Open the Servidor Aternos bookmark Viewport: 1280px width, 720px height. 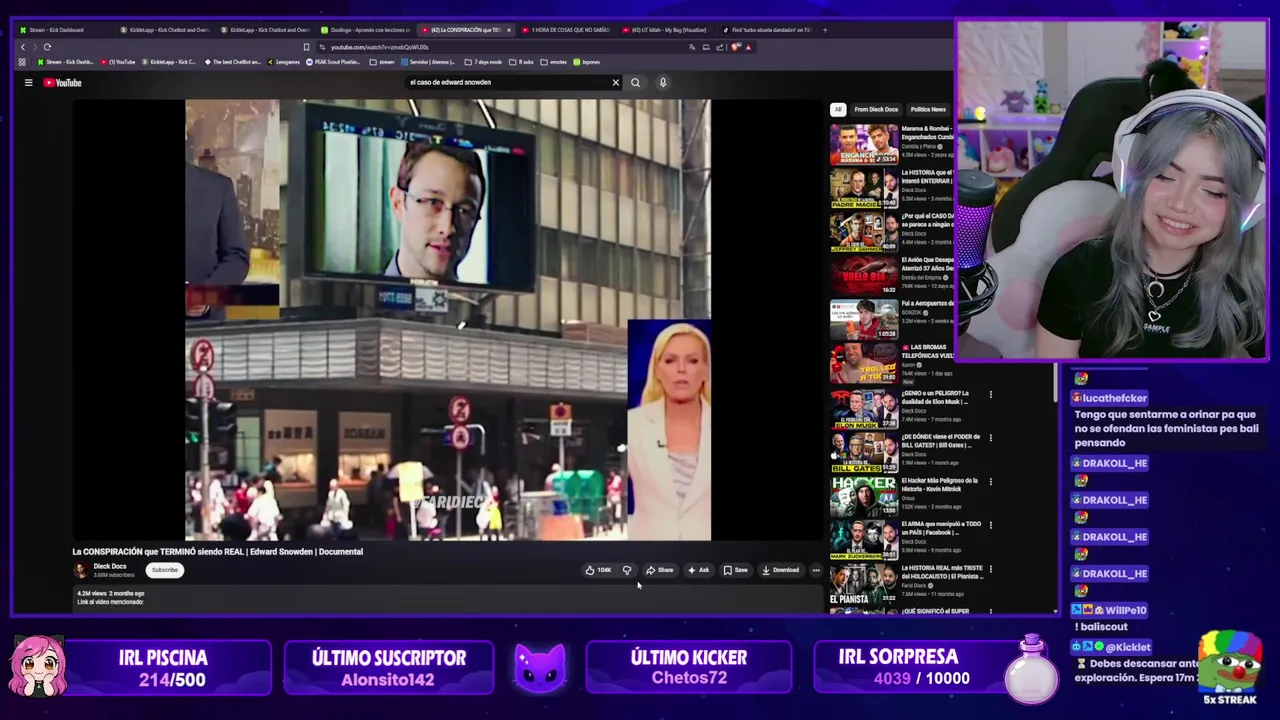pos(429,62)
